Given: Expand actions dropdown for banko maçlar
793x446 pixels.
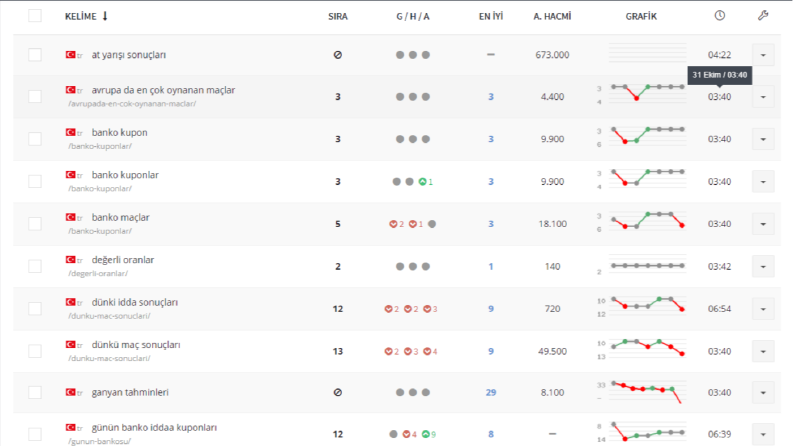Looking at the screenshot, I should coord(763,224).
